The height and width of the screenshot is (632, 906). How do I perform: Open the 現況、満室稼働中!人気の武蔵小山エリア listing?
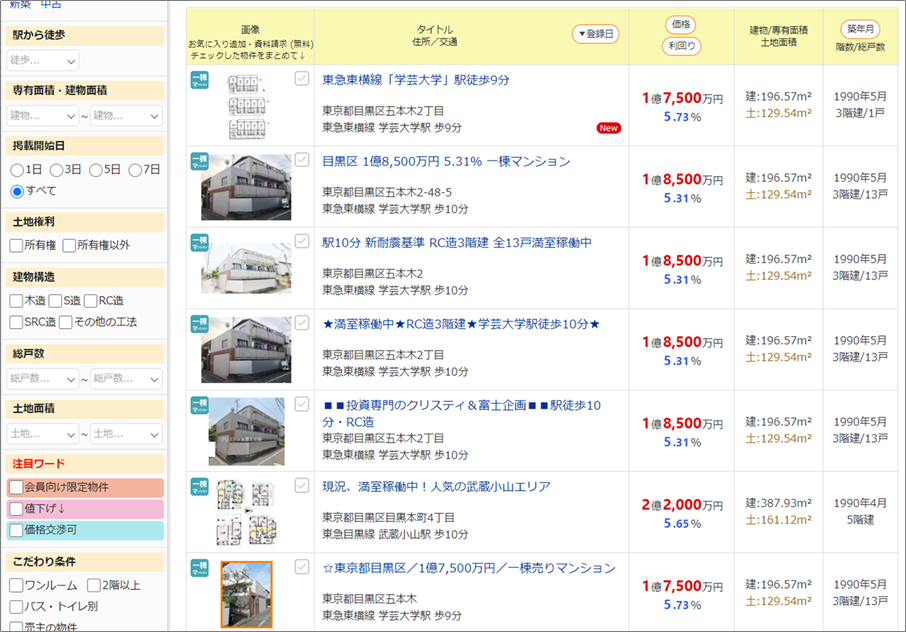(x=436, y=487)
